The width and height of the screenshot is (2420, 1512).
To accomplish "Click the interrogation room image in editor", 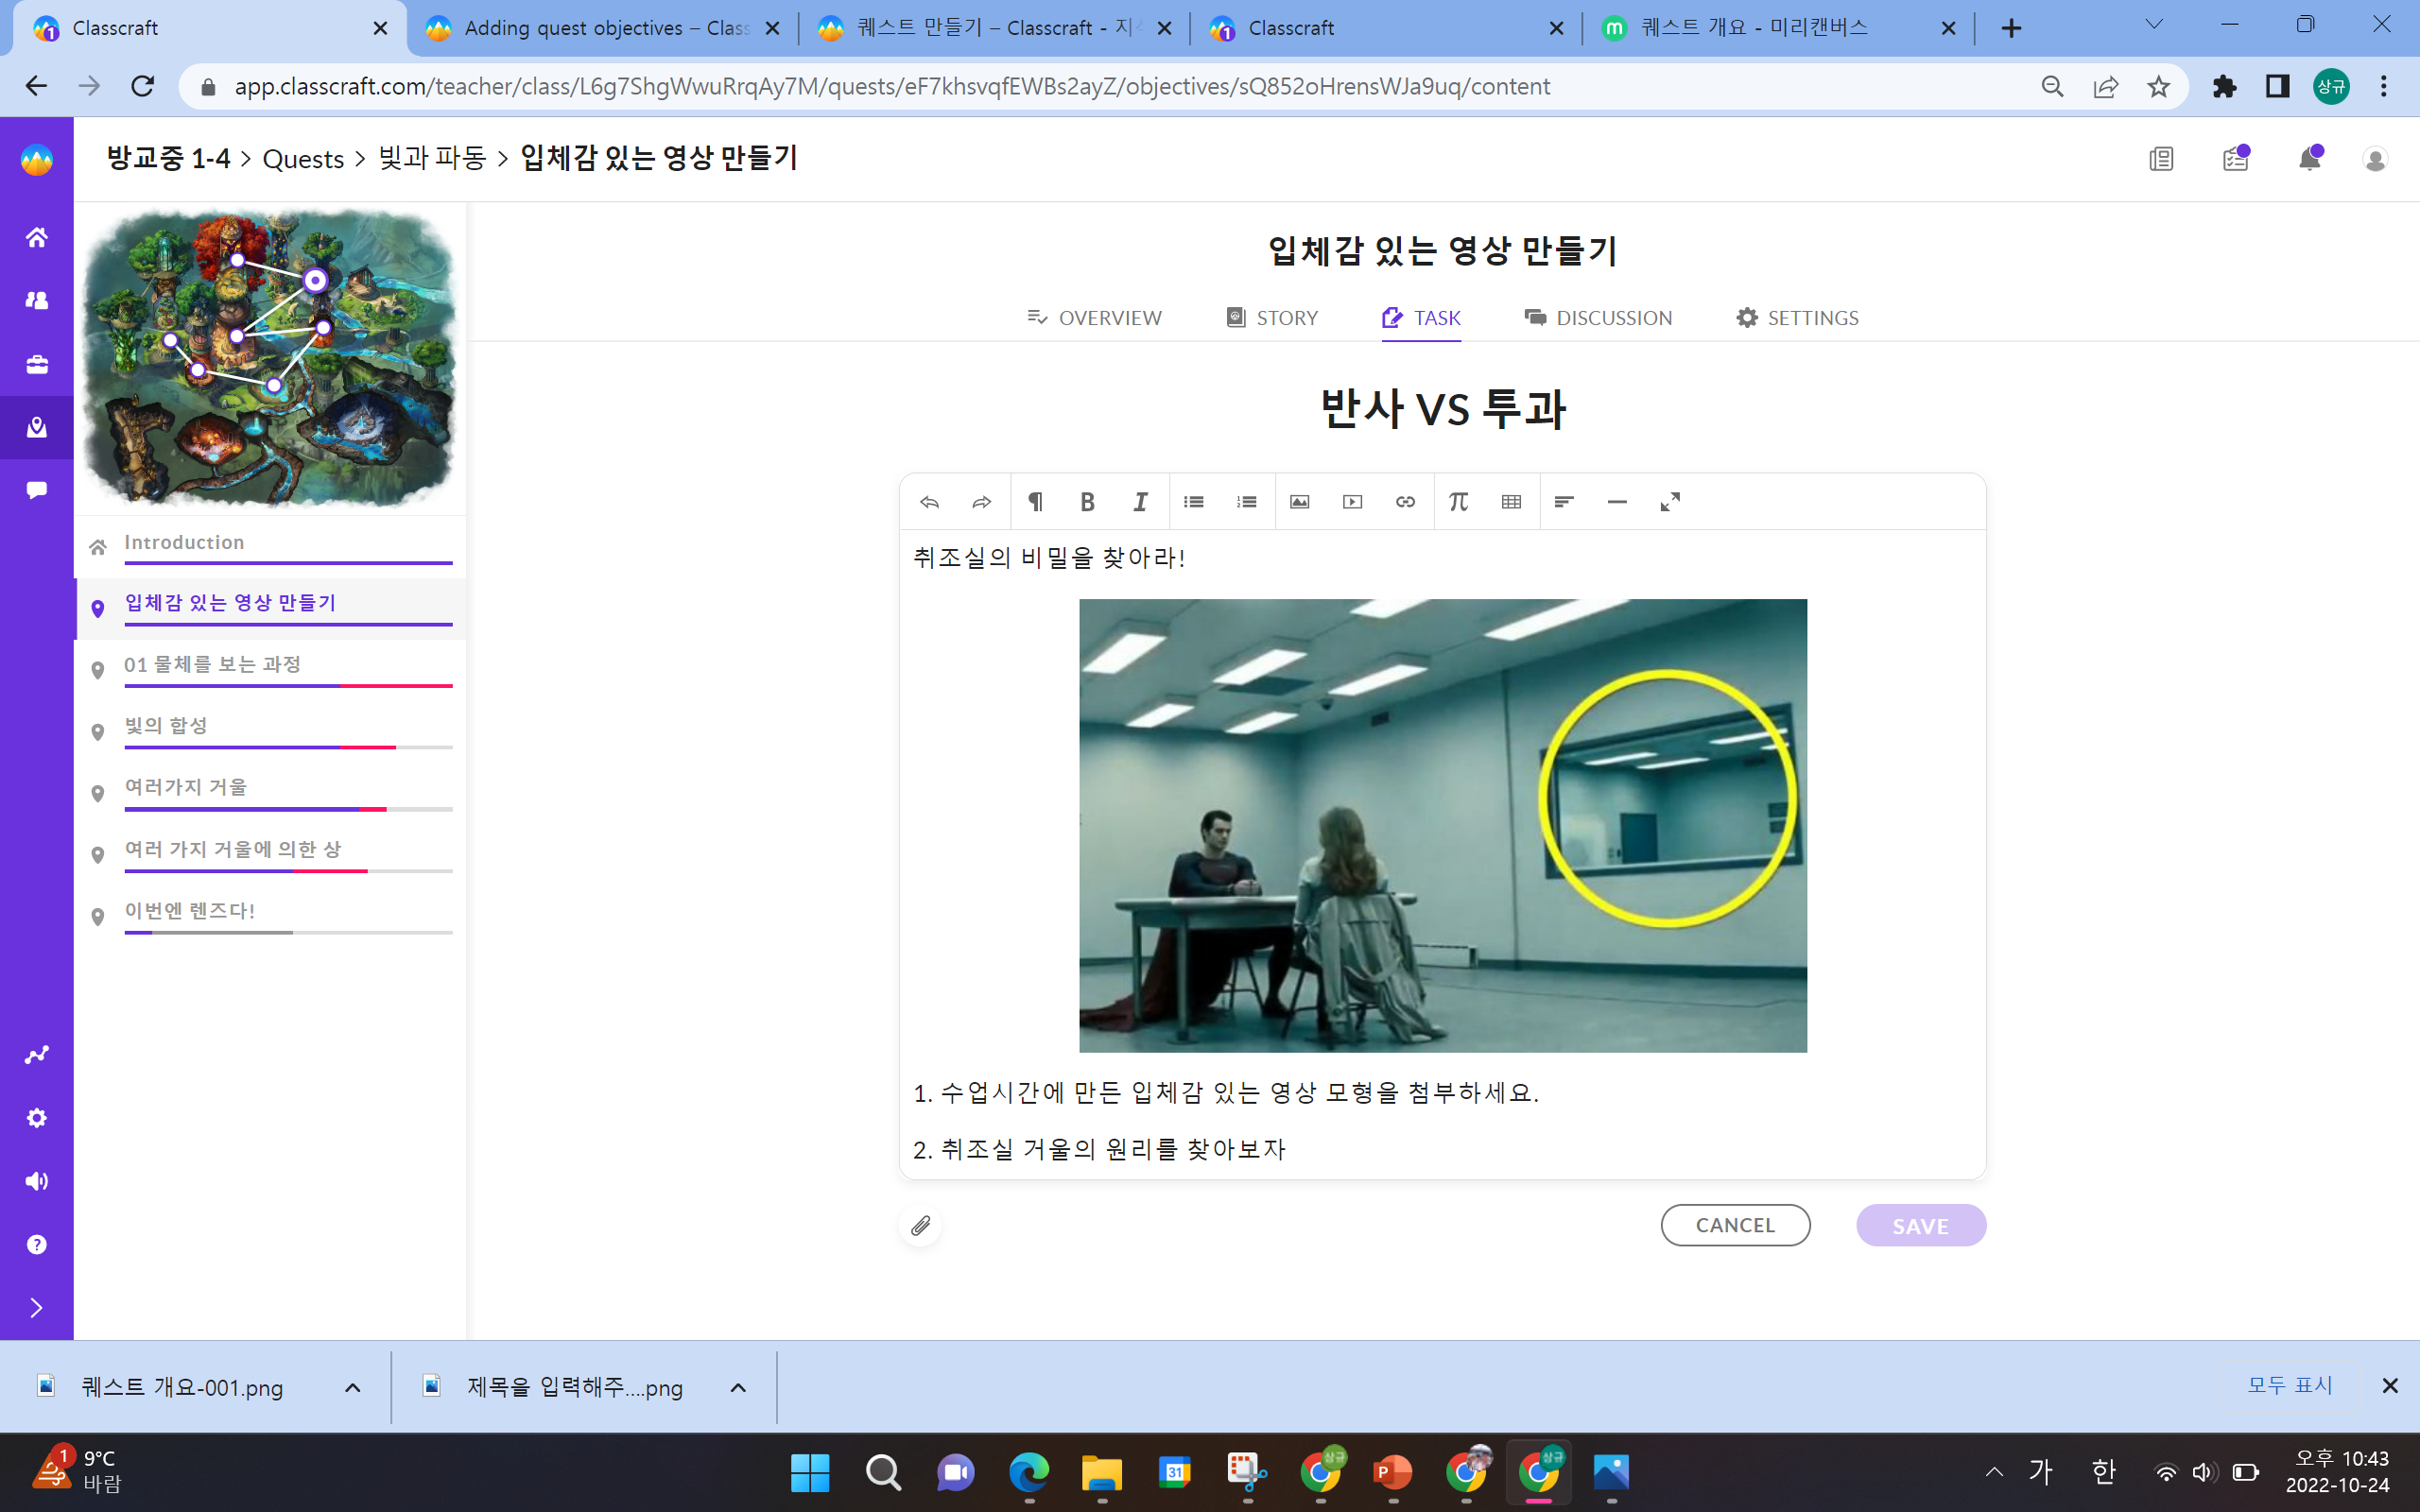I will click(x=1443, y=825).
